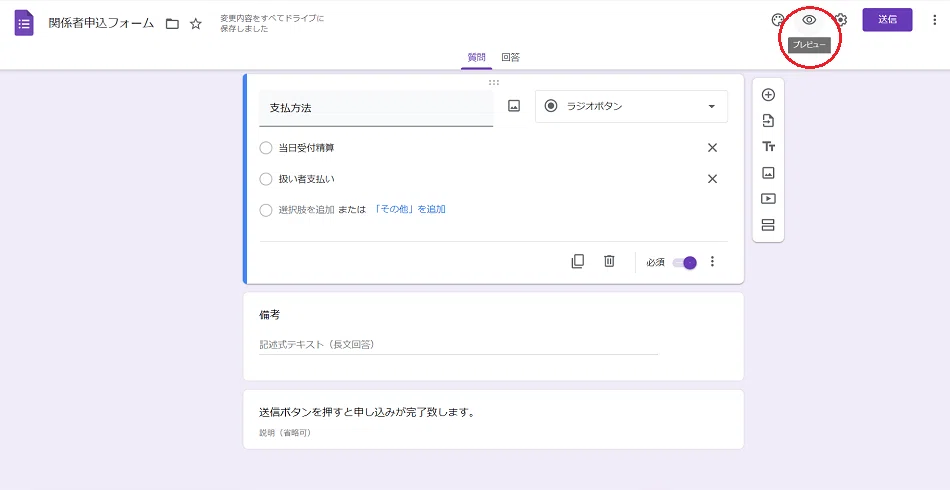This screenshot has width=950, height=490.
Task: Add a video from sidebar
Action: click(x=768, y=199)
